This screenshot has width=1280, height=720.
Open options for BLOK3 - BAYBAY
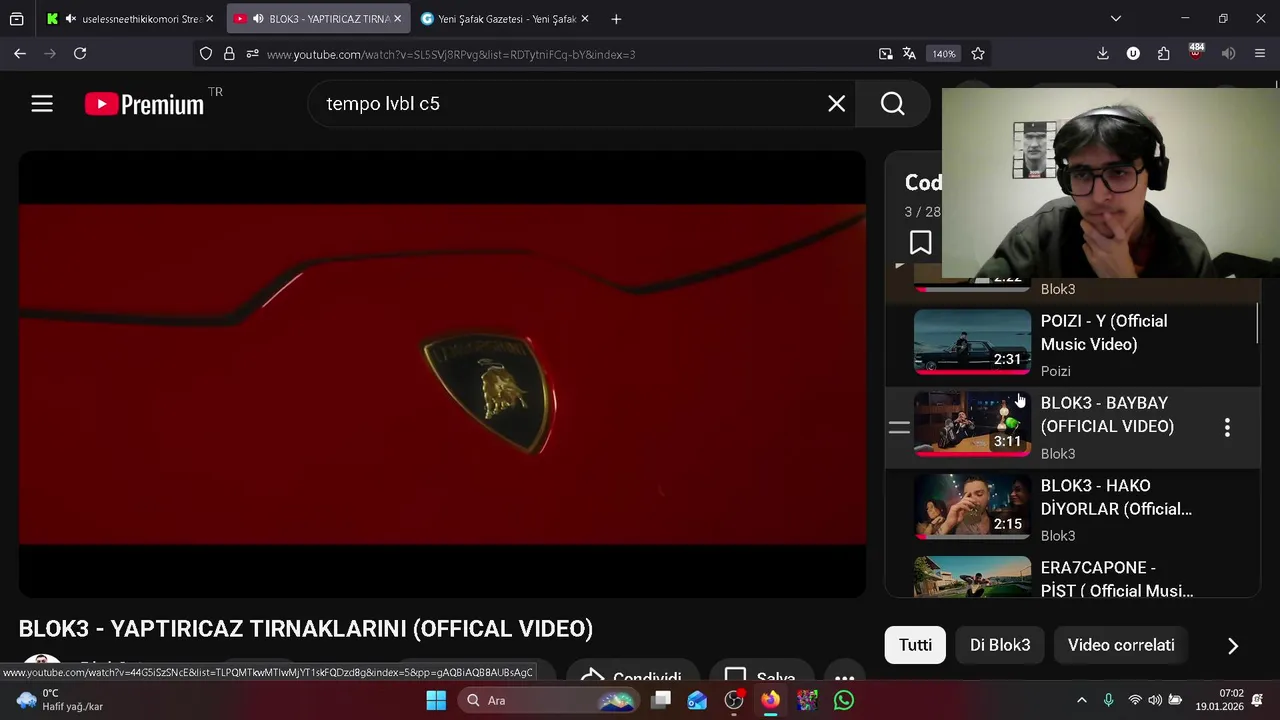[x=1227, y=428]
